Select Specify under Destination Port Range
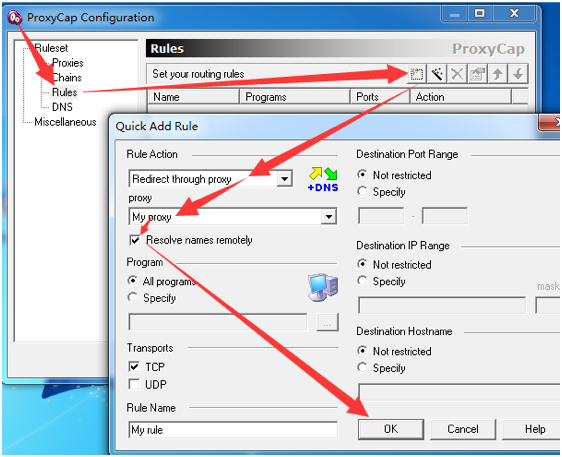 pyautogui.click(x=362, y=191)
